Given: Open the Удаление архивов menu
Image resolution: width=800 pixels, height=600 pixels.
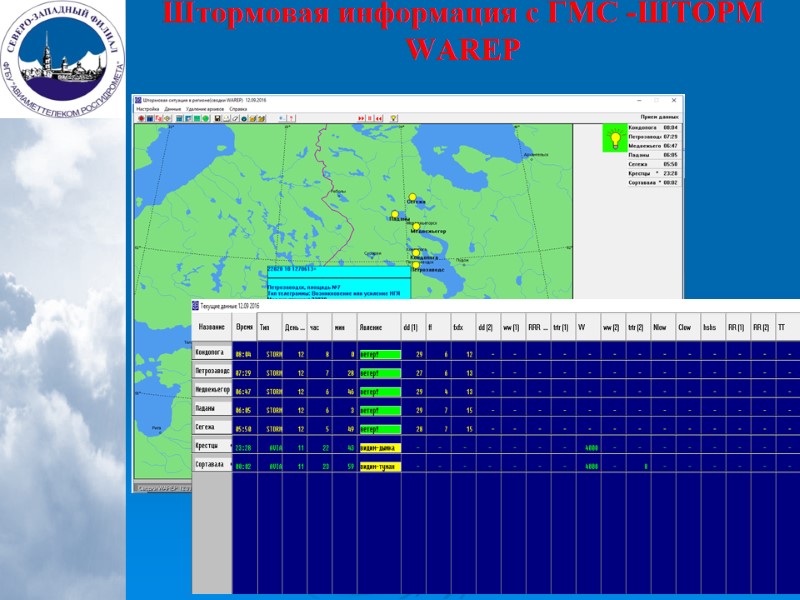Looking at the screenshot, I should pyautogui.click(x=205, y=109).
